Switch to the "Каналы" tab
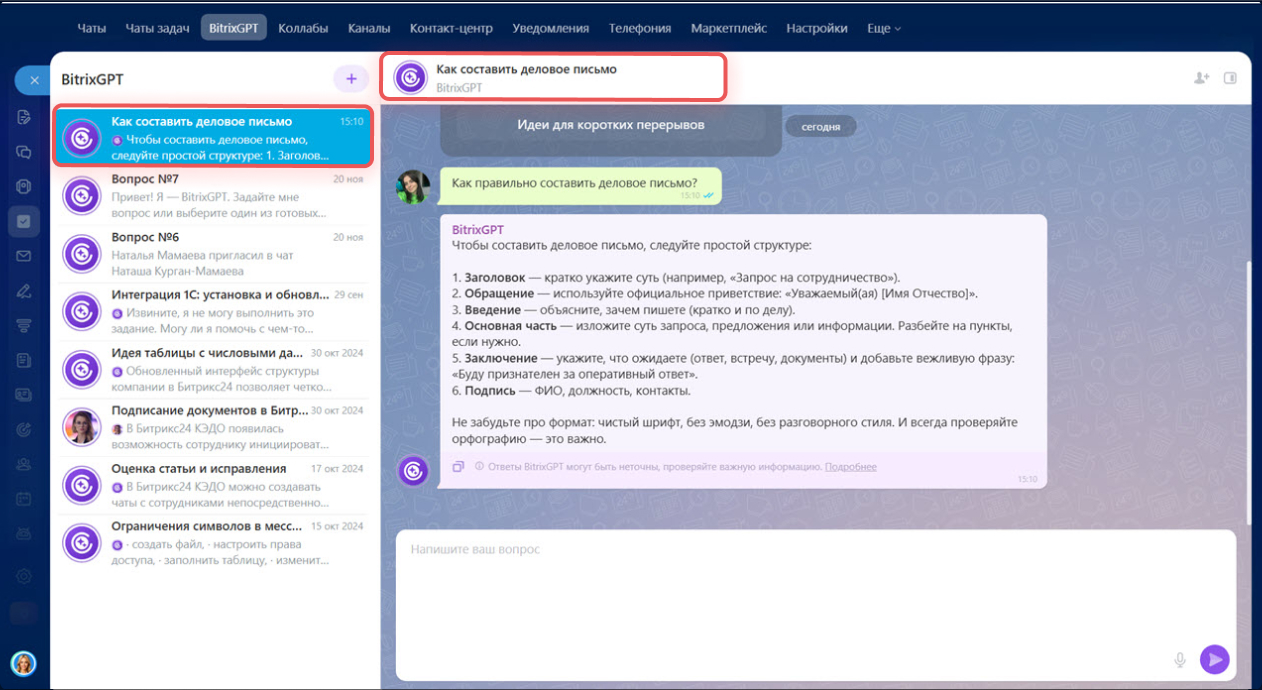1262x690 pixels. 369,28
